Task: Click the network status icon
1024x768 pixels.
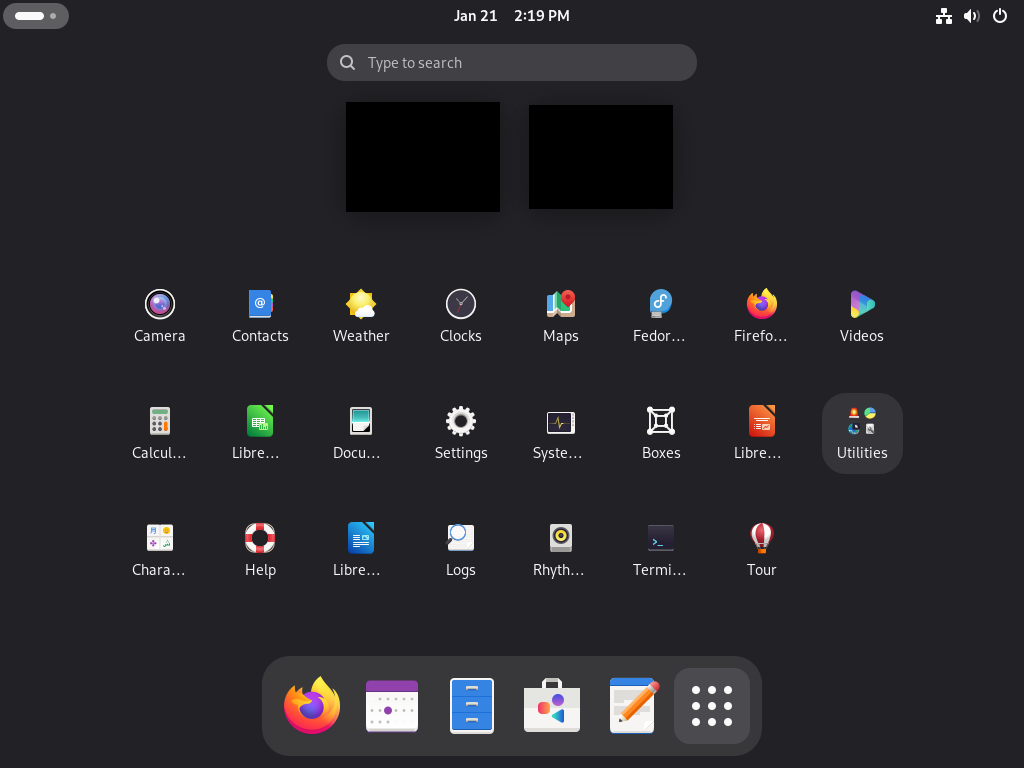Action: 944,16
